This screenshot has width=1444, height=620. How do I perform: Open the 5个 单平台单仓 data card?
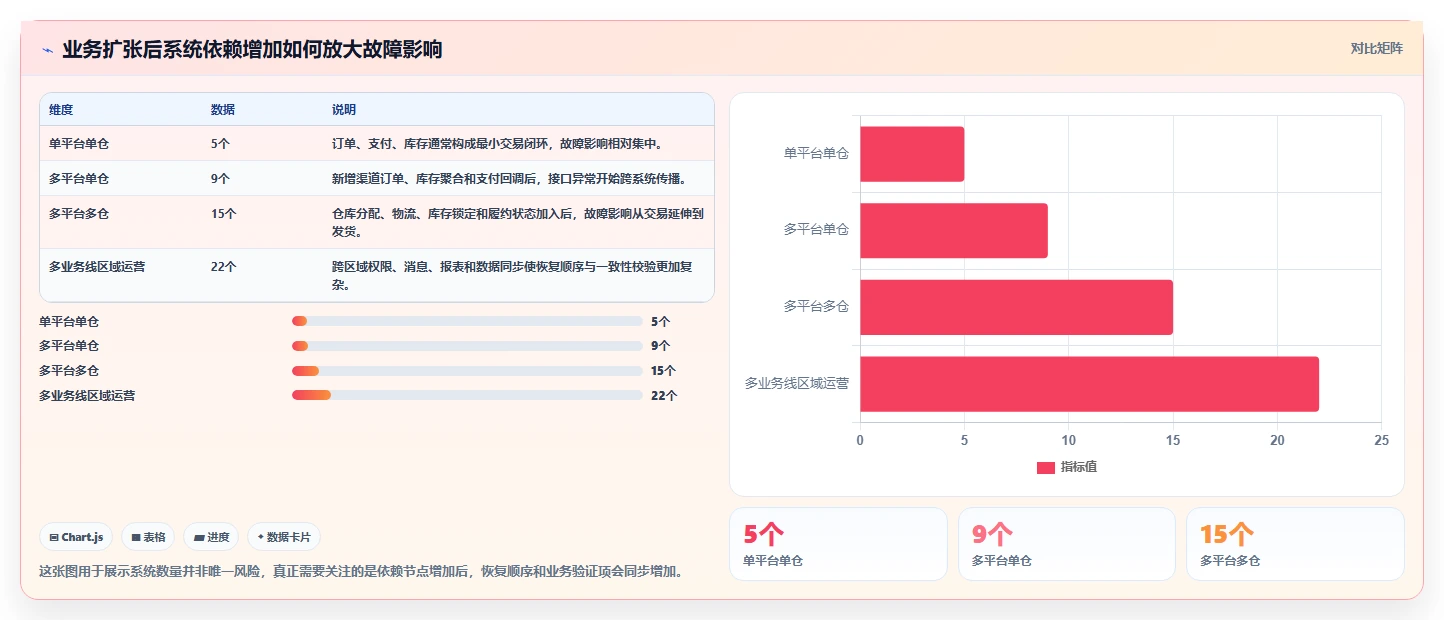pyautogui.click(x=838, y=544)
